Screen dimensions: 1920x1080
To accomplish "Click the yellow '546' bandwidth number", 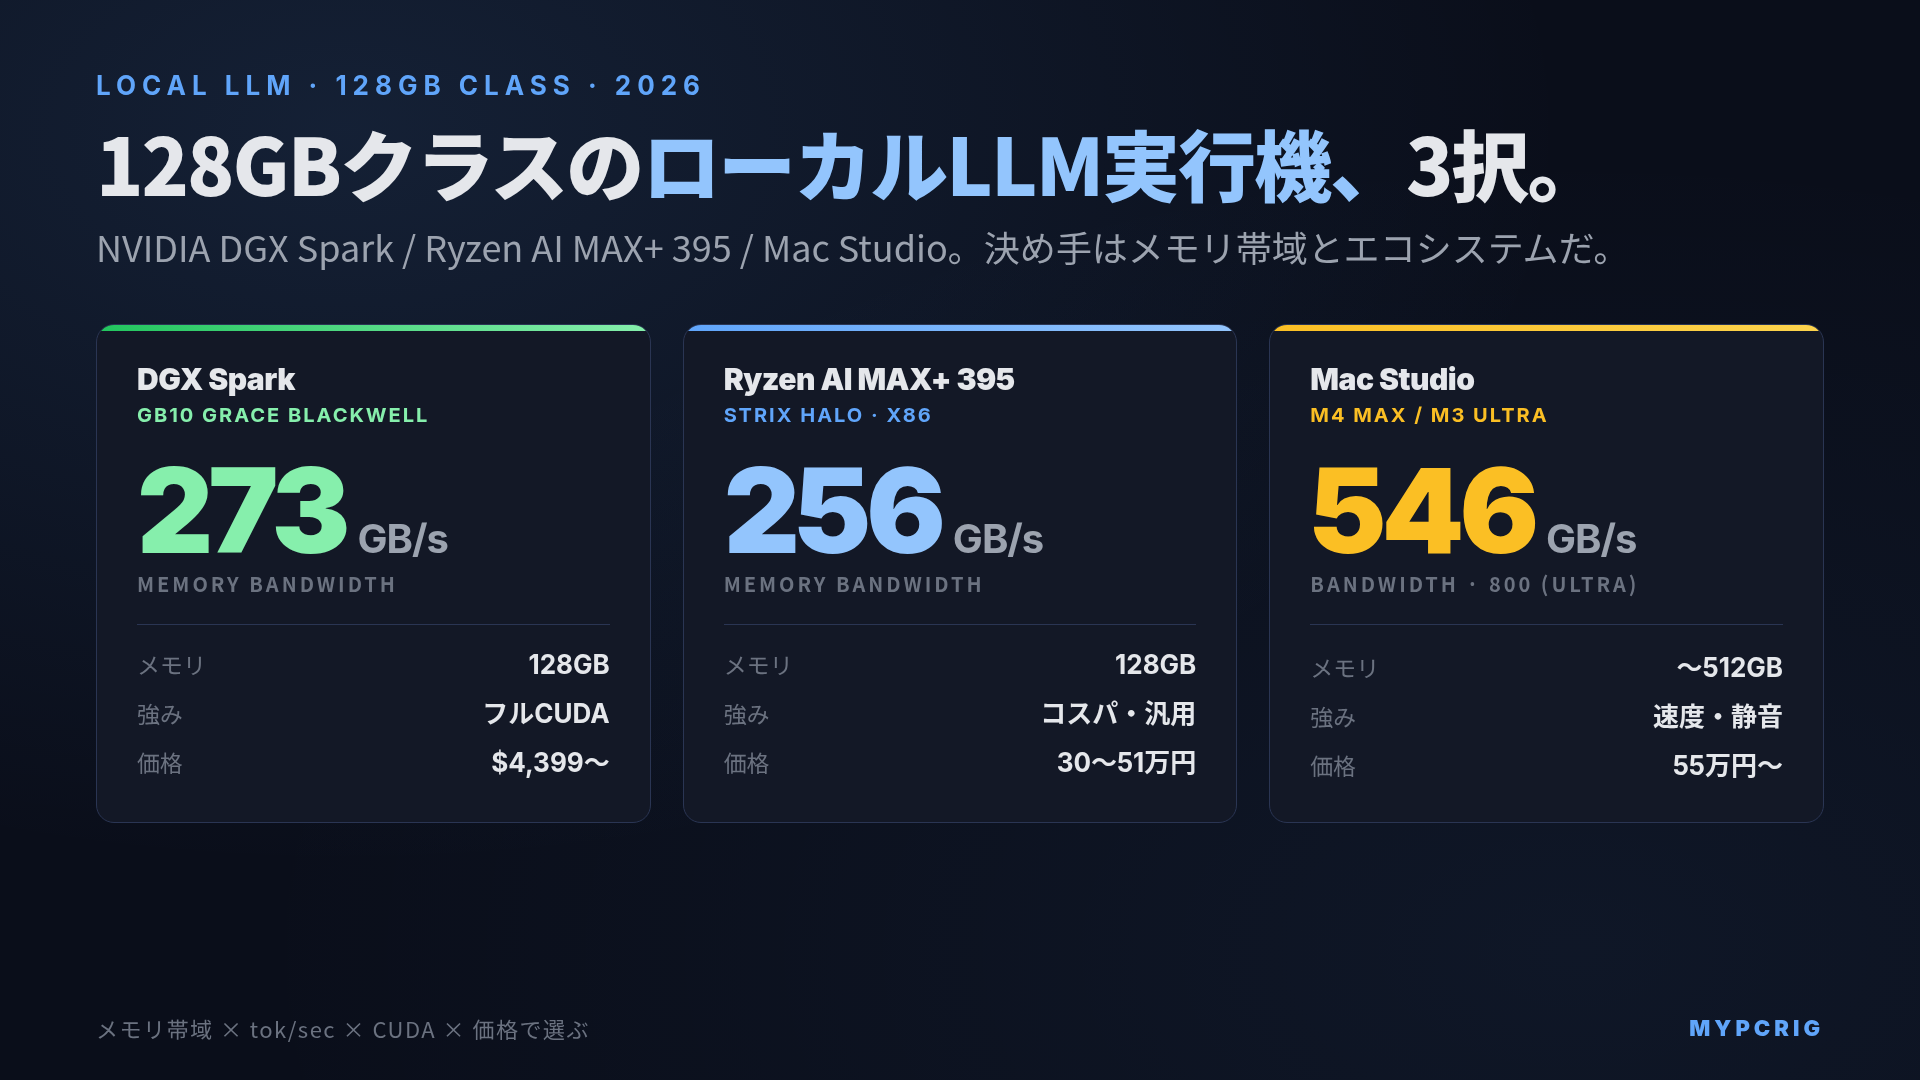I will 1424,510.
